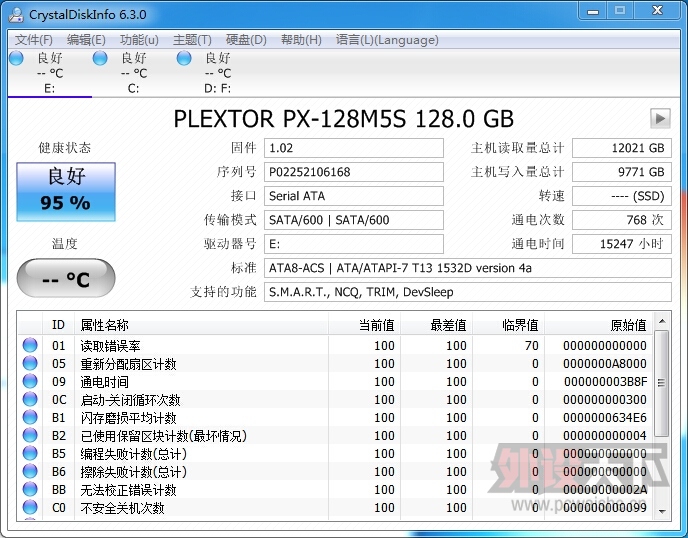Select the C: drive status orb
Screen dimensions: 688x538
point(100,59)
